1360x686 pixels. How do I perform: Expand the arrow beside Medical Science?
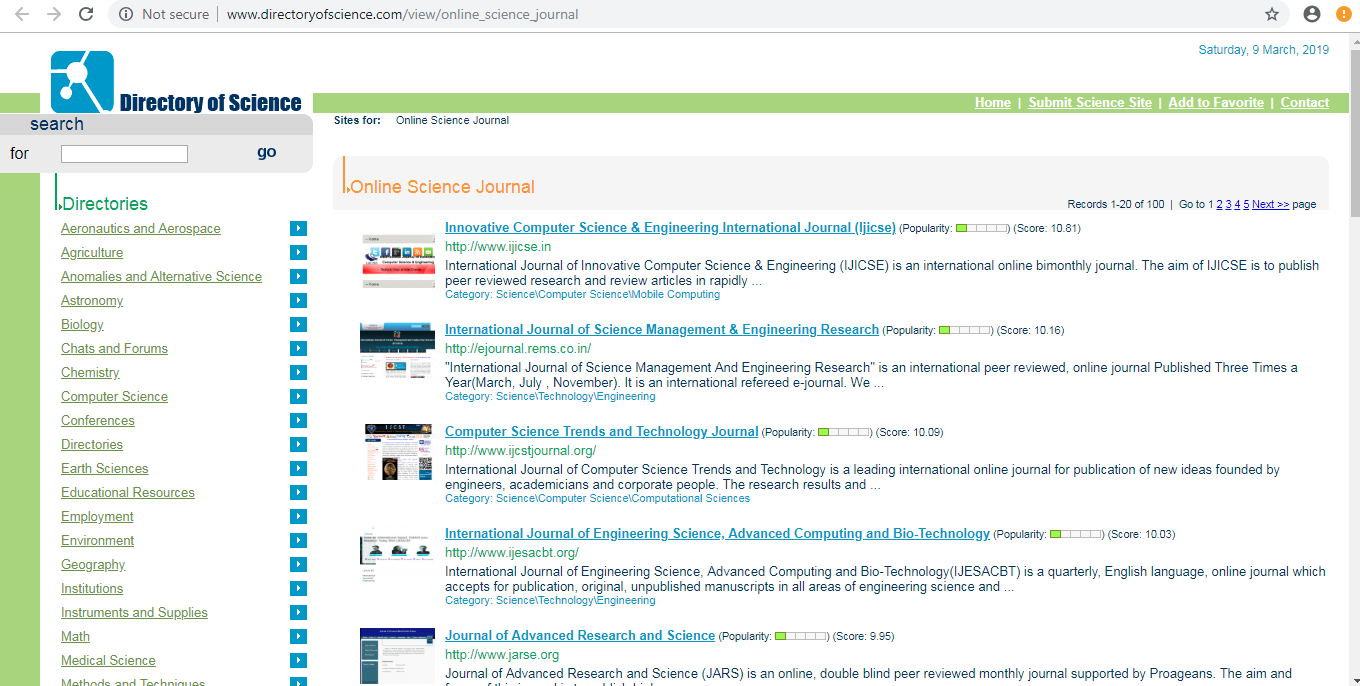298,661
